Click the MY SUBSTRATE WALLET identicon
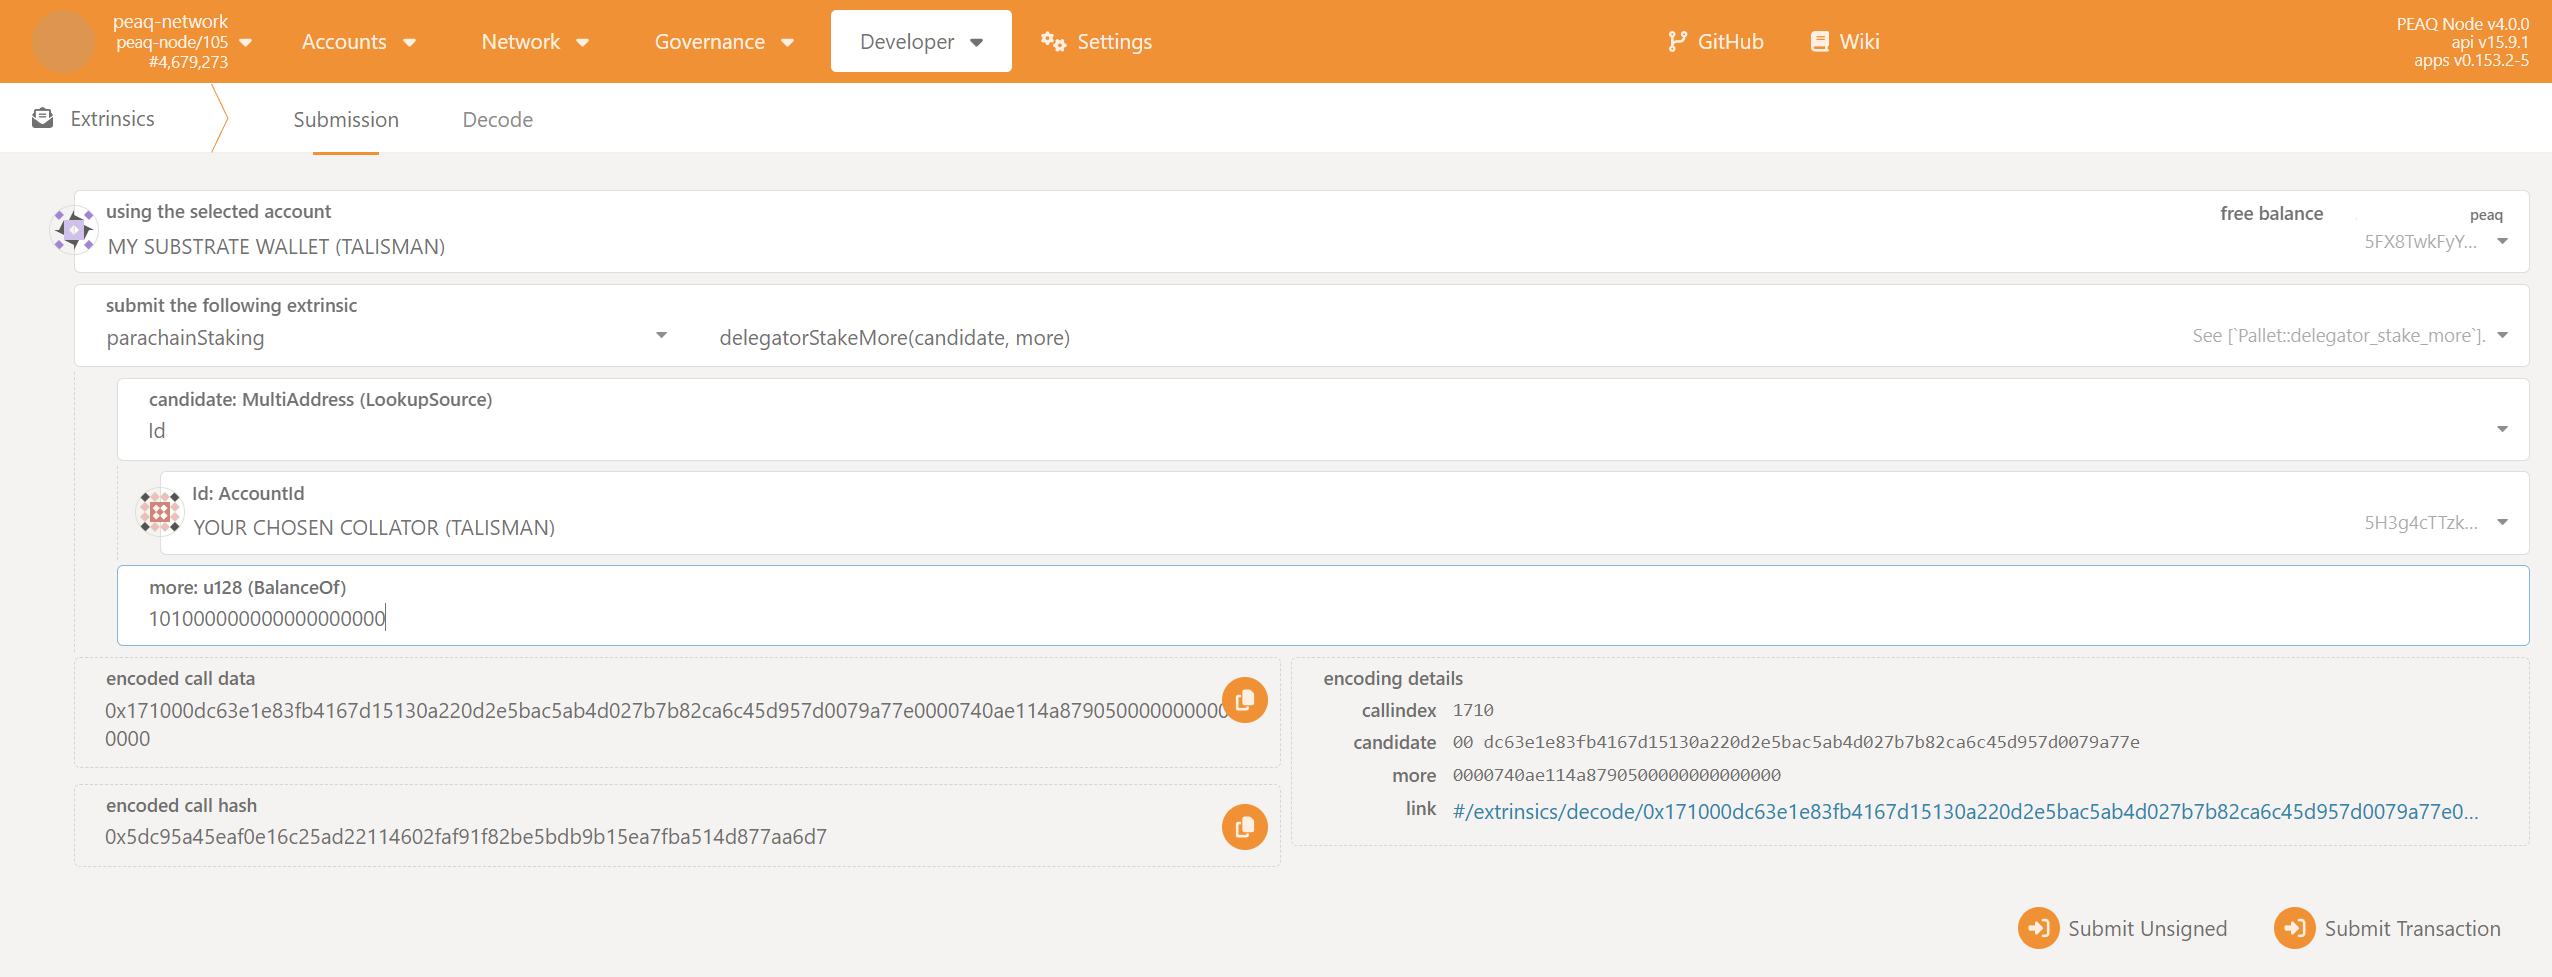 coord(72,229)
